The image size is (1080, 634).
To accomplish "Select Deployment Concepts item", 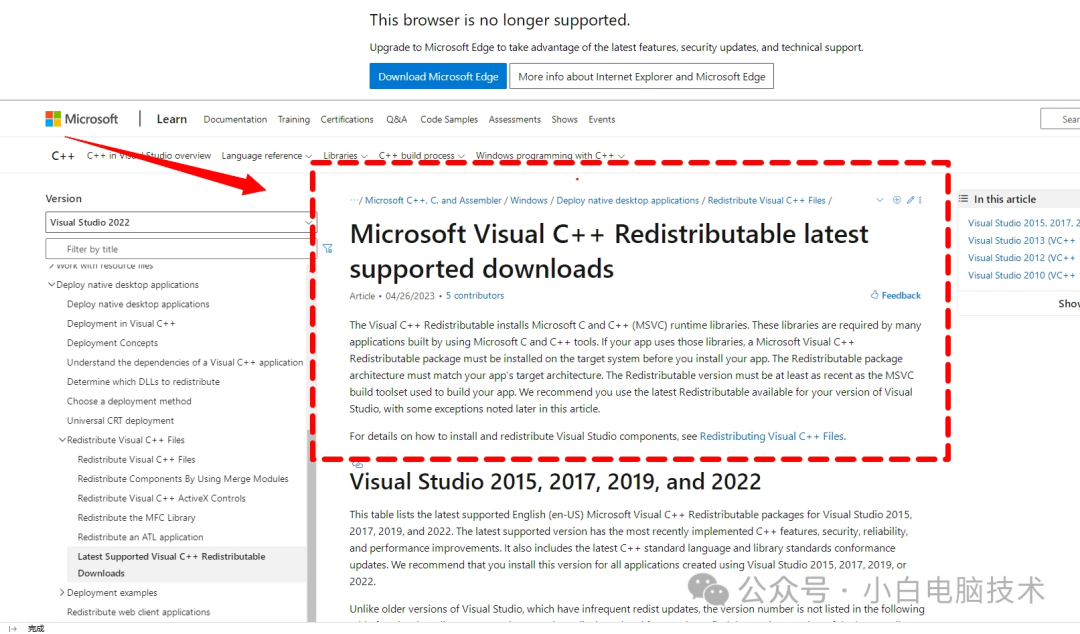I will (x=112, y=342).
